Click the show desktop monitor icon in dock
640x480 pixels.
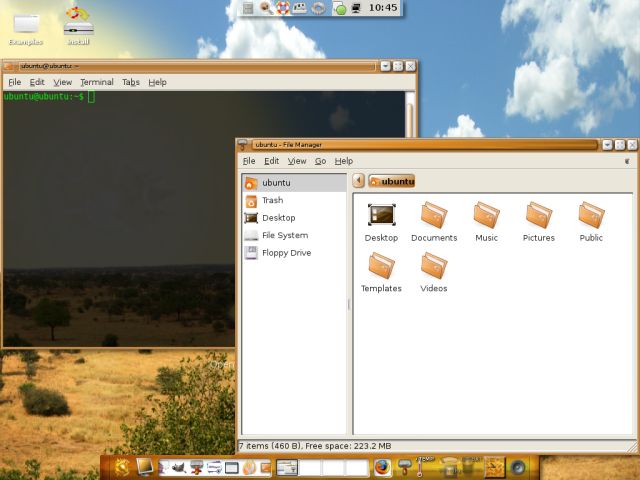point(144,467)
